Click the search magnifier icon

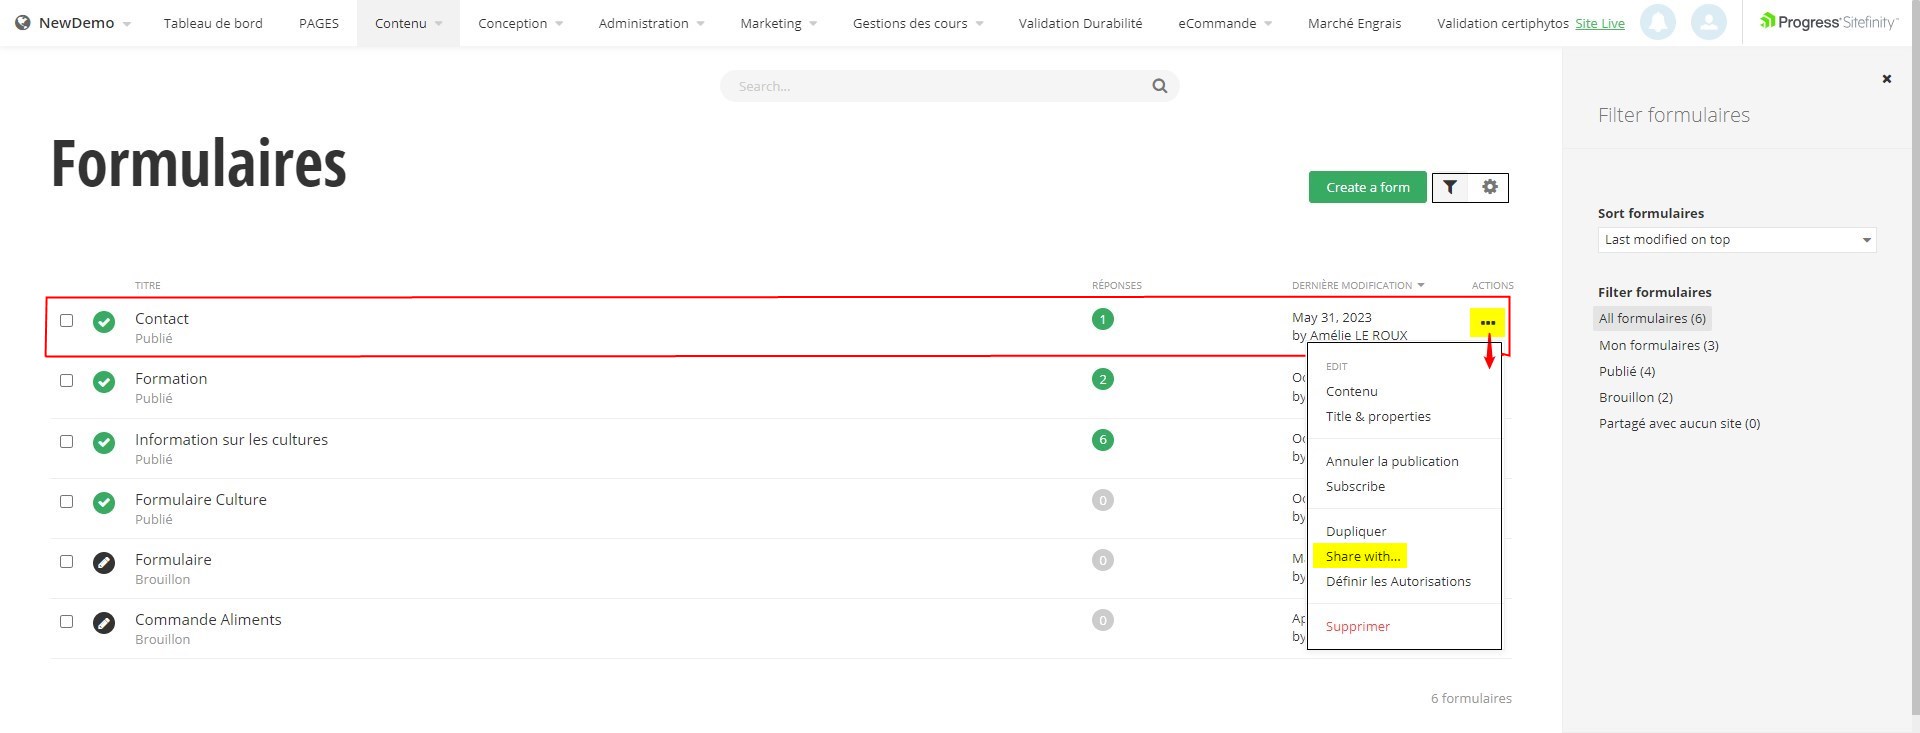[x=1159, y=86]
